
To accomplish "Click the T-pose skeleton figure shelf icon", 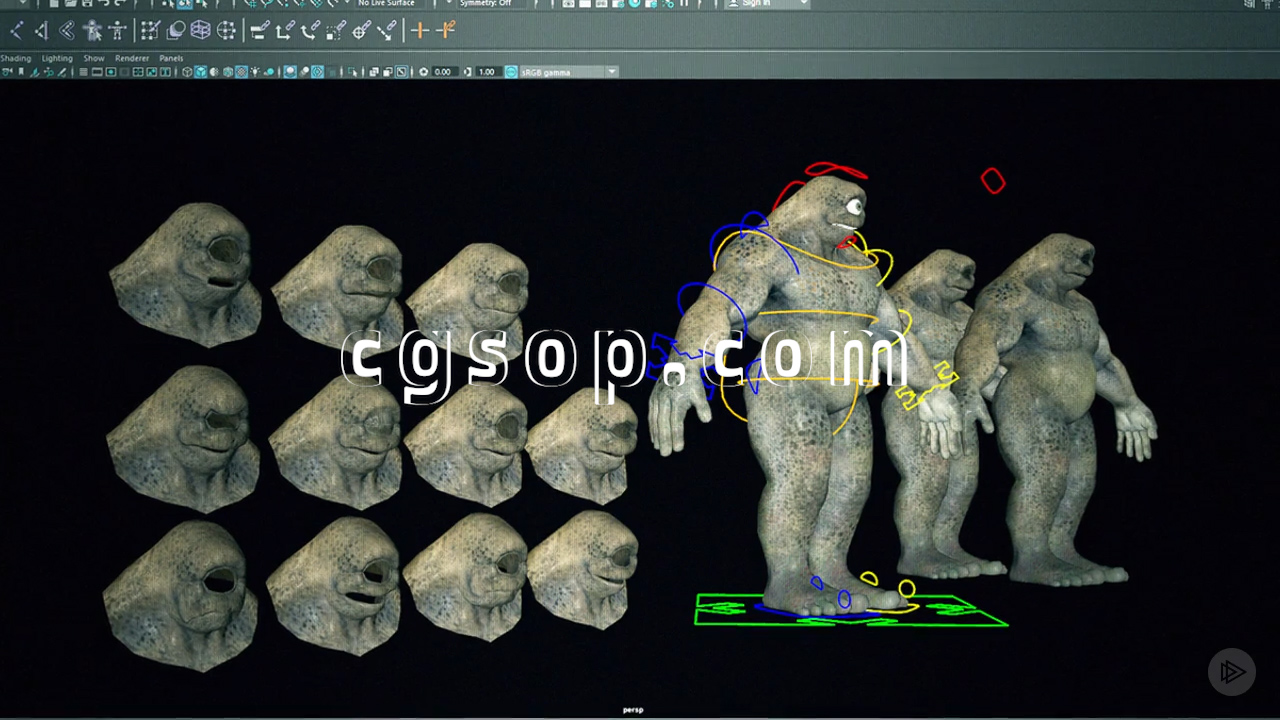I will (118, 30).
